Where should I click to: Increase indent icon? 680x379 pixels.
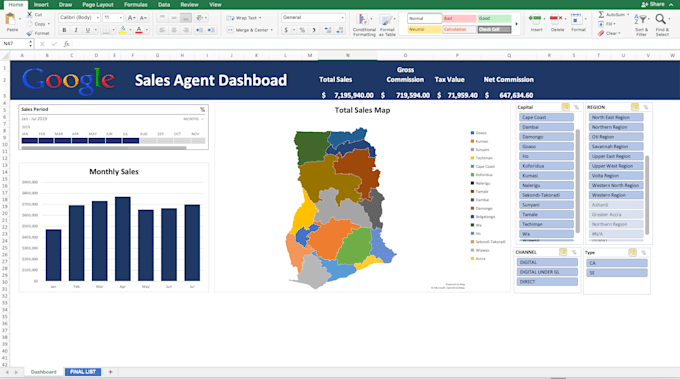[x=211, y=30]
